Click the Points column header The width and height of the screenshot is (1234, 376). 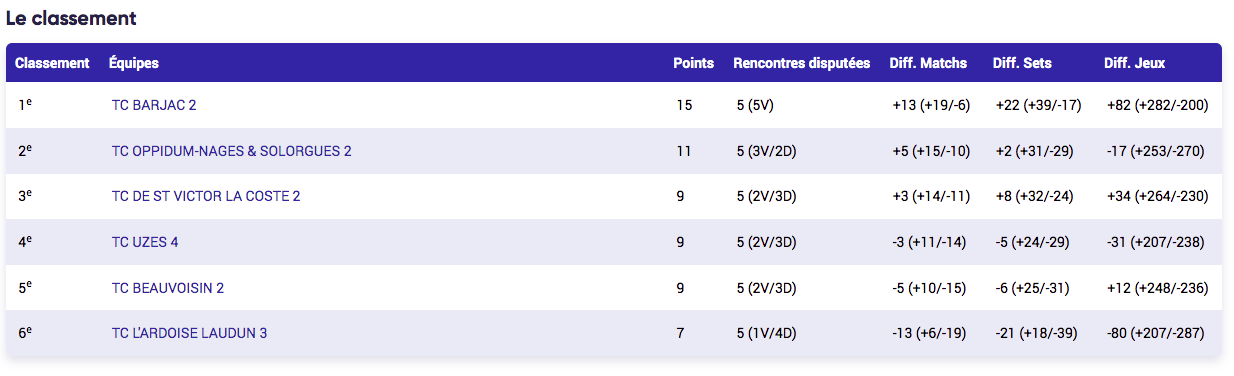point(693,63)
